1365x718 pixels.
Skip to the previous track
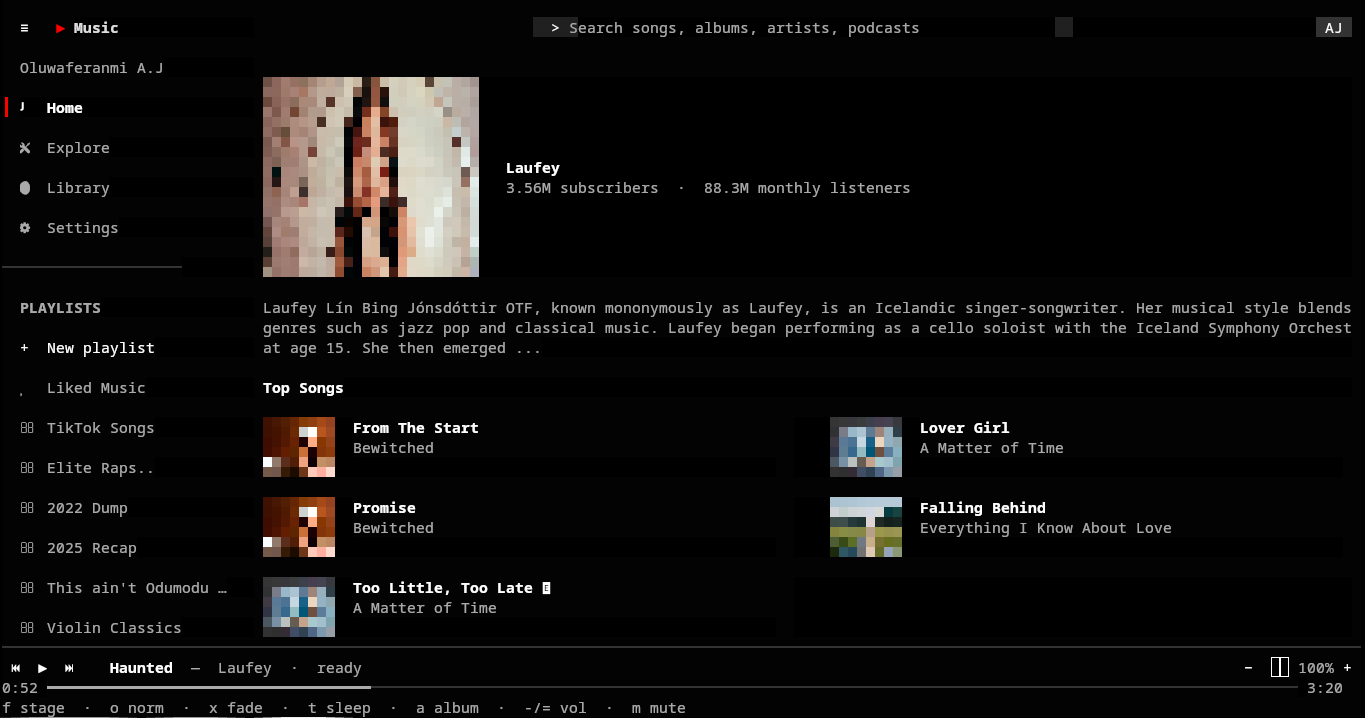16,668
